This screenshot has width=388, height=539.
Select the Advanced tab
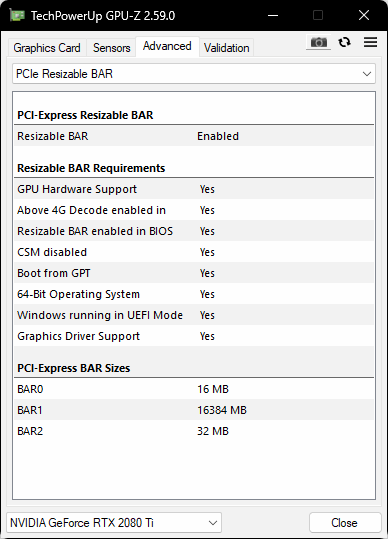click(x=167, y=46)
